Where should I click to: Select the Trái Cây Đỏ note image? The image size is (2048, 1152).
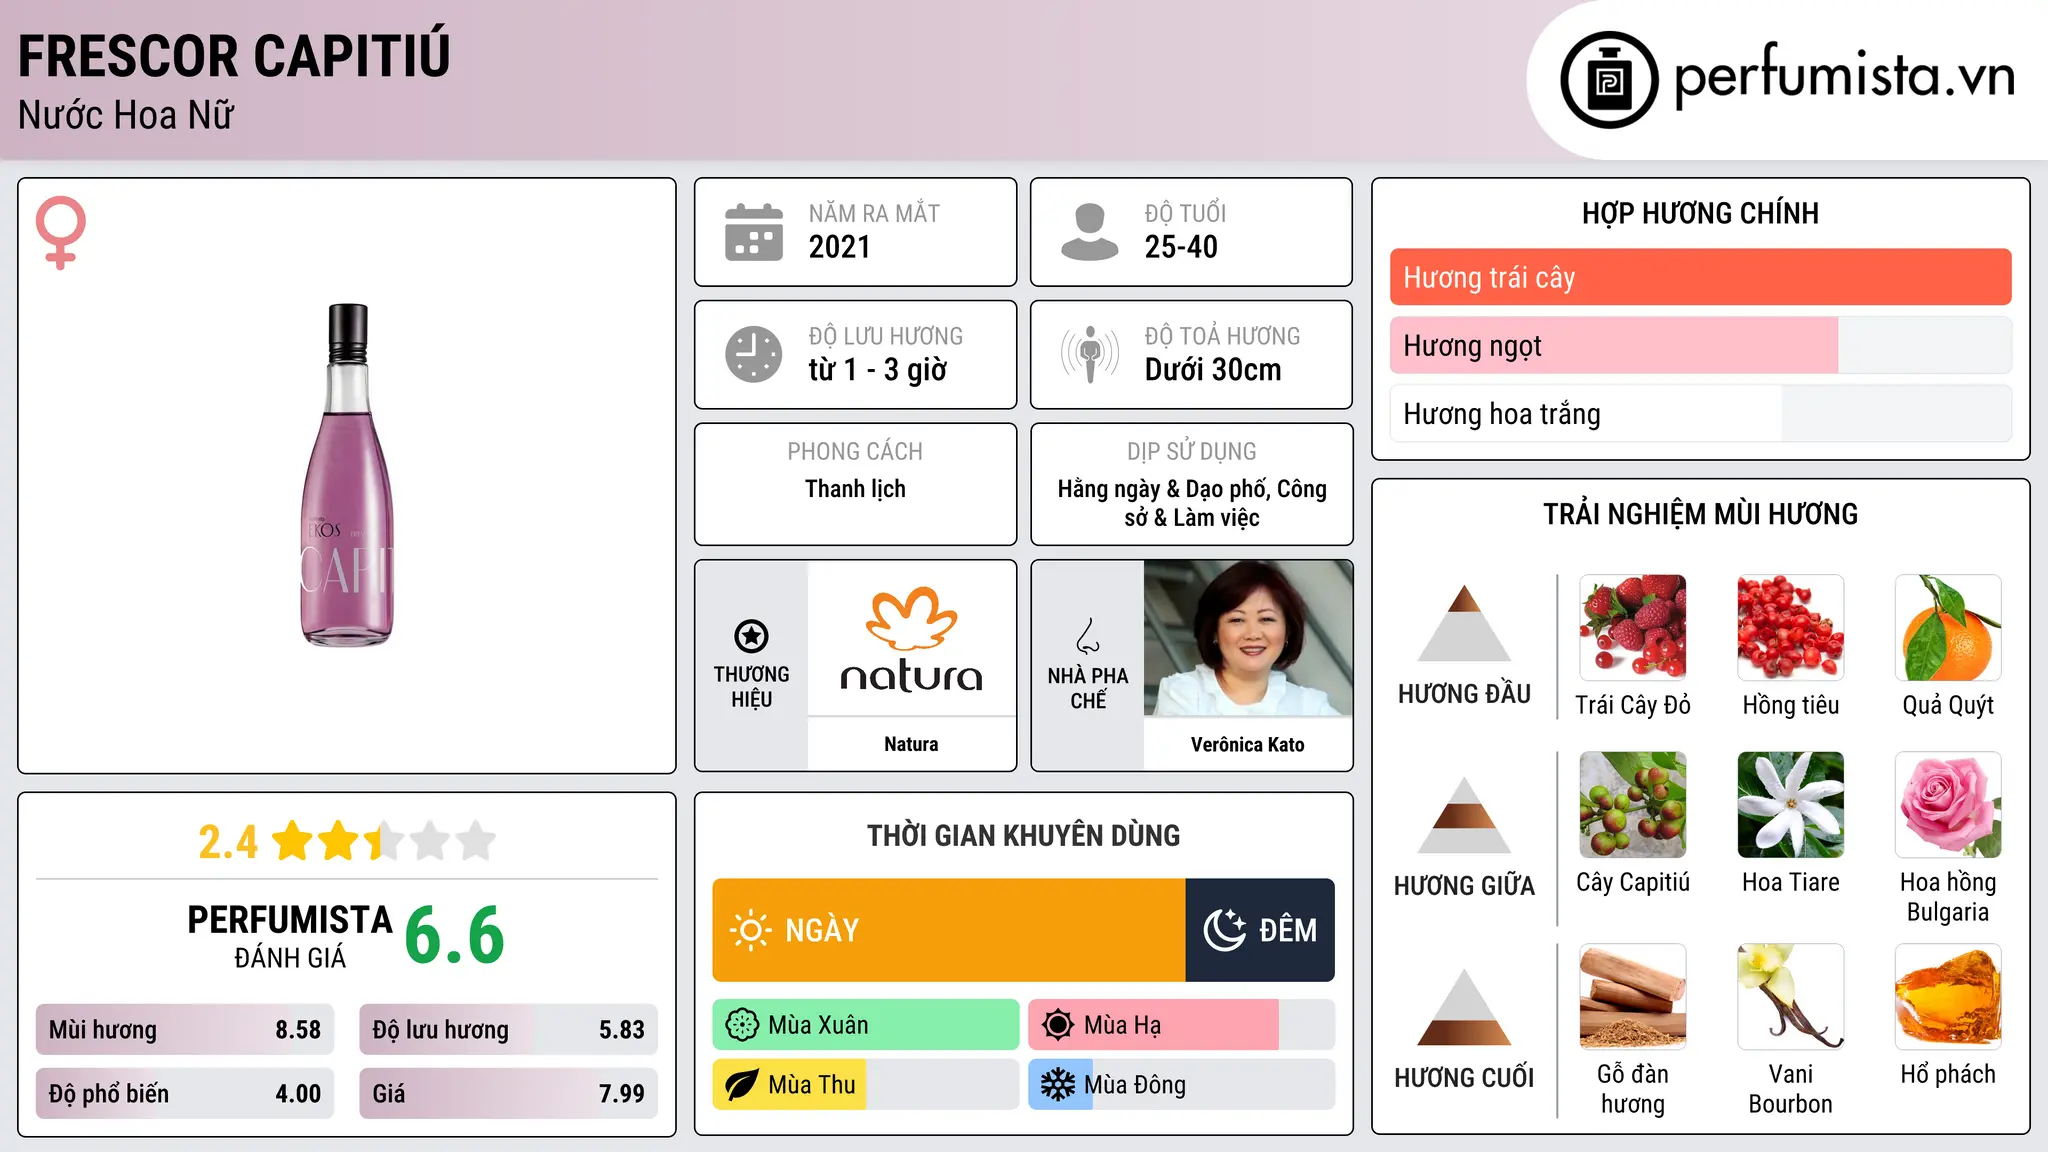[1633, 628]
